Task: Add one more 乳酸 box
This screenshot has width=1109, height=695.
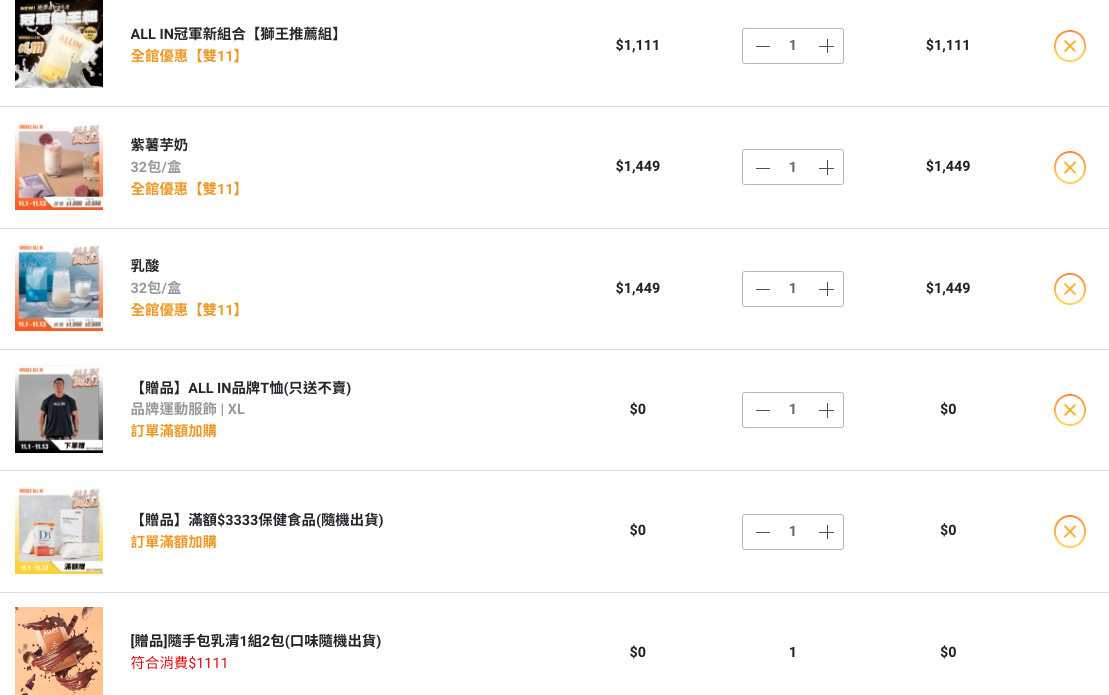Action: click(826, 289)
